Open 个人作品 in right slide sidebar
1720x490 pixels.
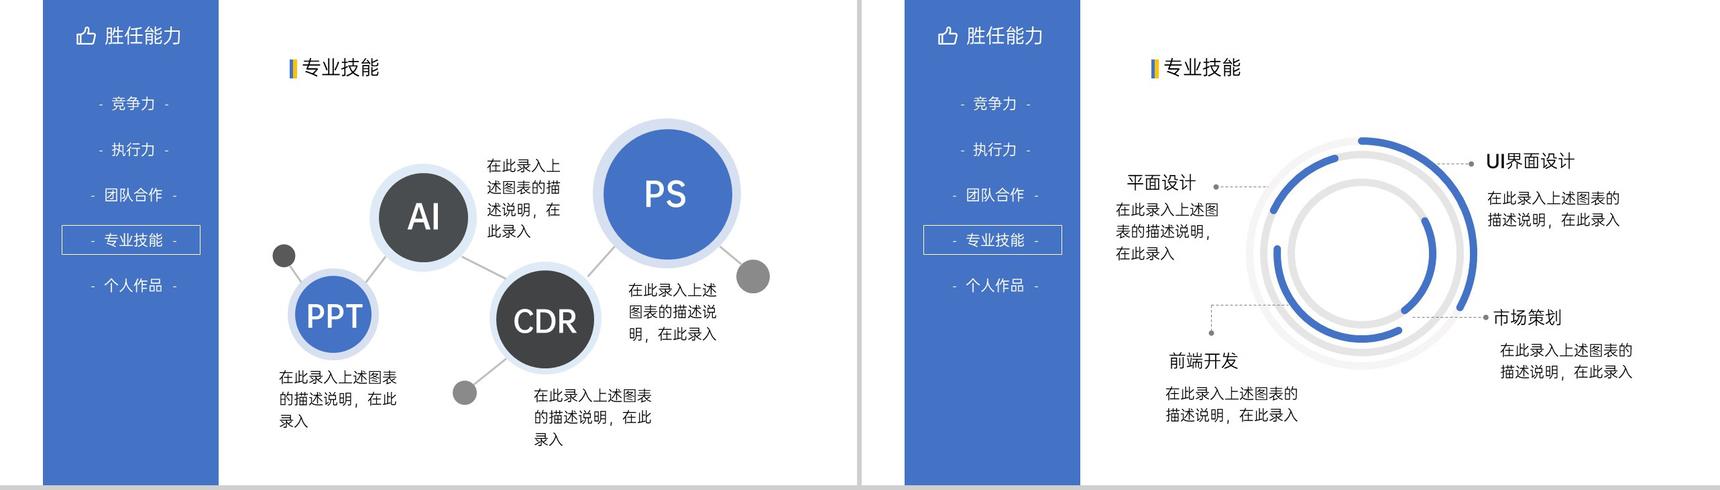pyautogui.click(x=995, y=286)
